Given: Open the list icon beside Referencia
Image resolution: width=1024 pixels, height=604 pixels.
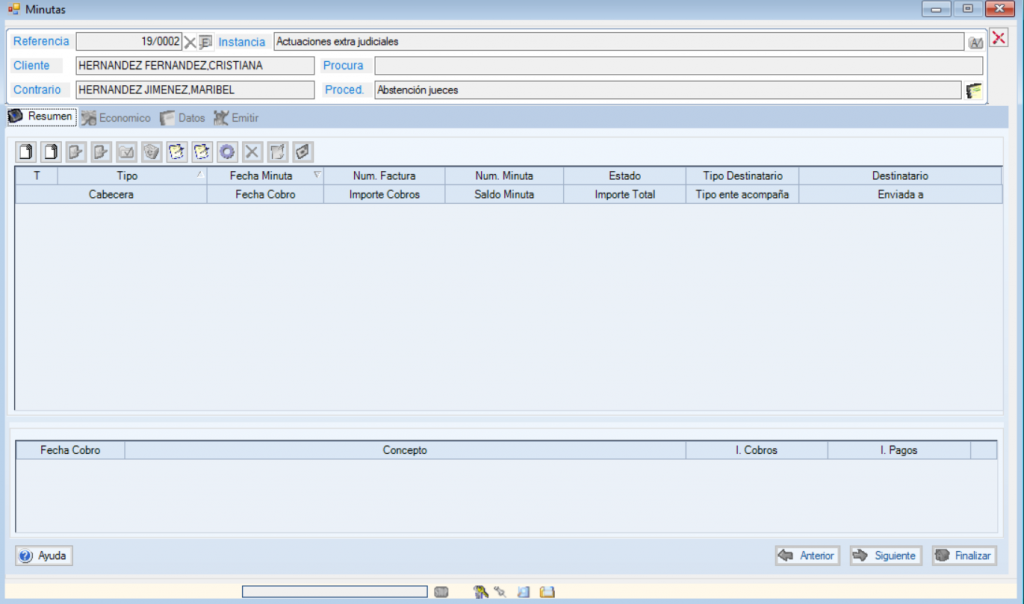Looking at the screenshot, I should click(205, 42).
